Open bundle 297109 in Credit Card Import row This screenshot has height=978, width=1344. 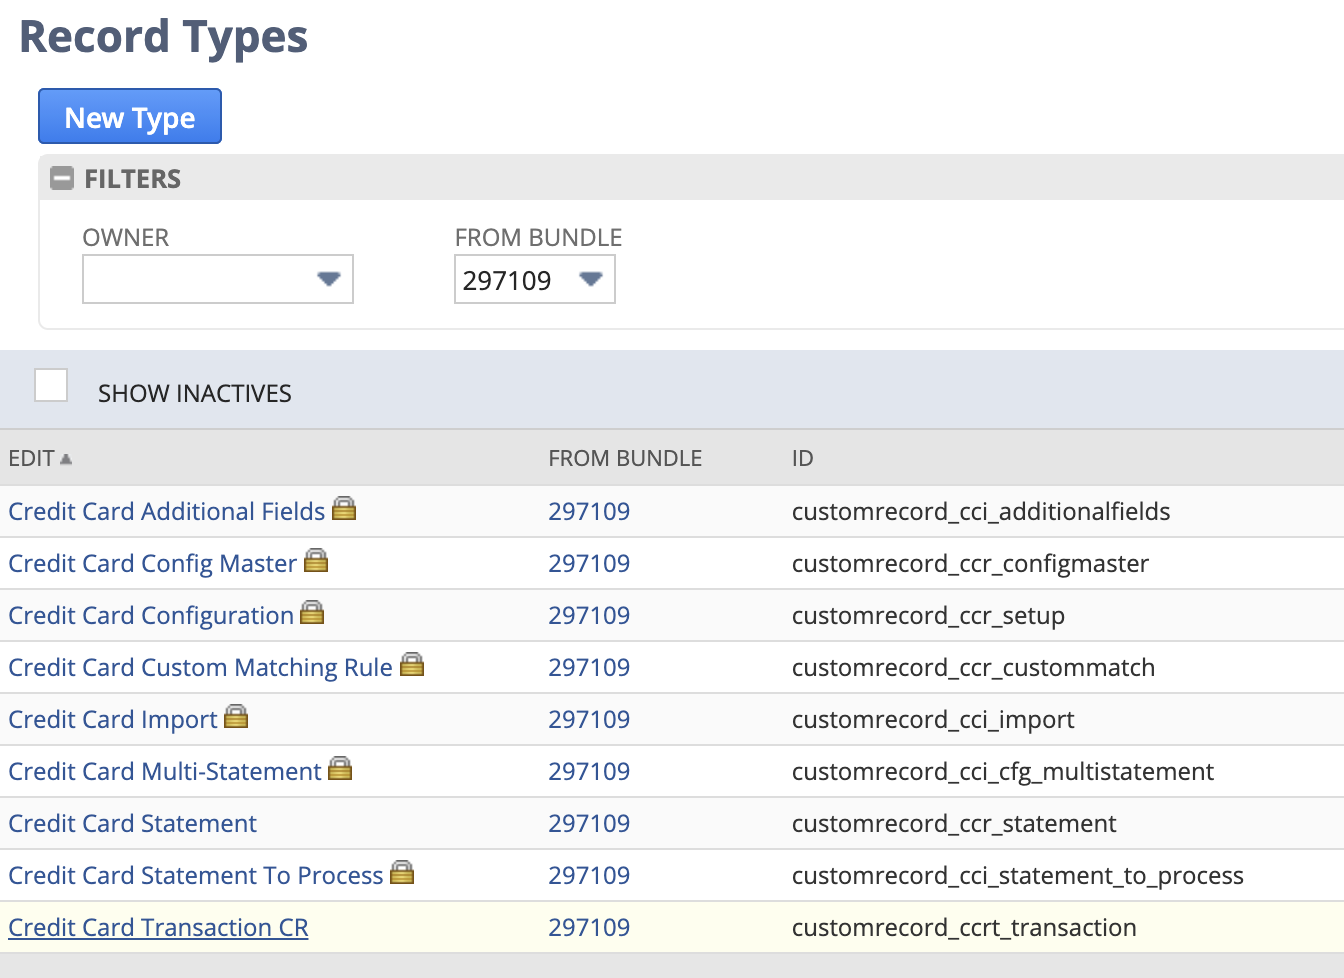589,719
